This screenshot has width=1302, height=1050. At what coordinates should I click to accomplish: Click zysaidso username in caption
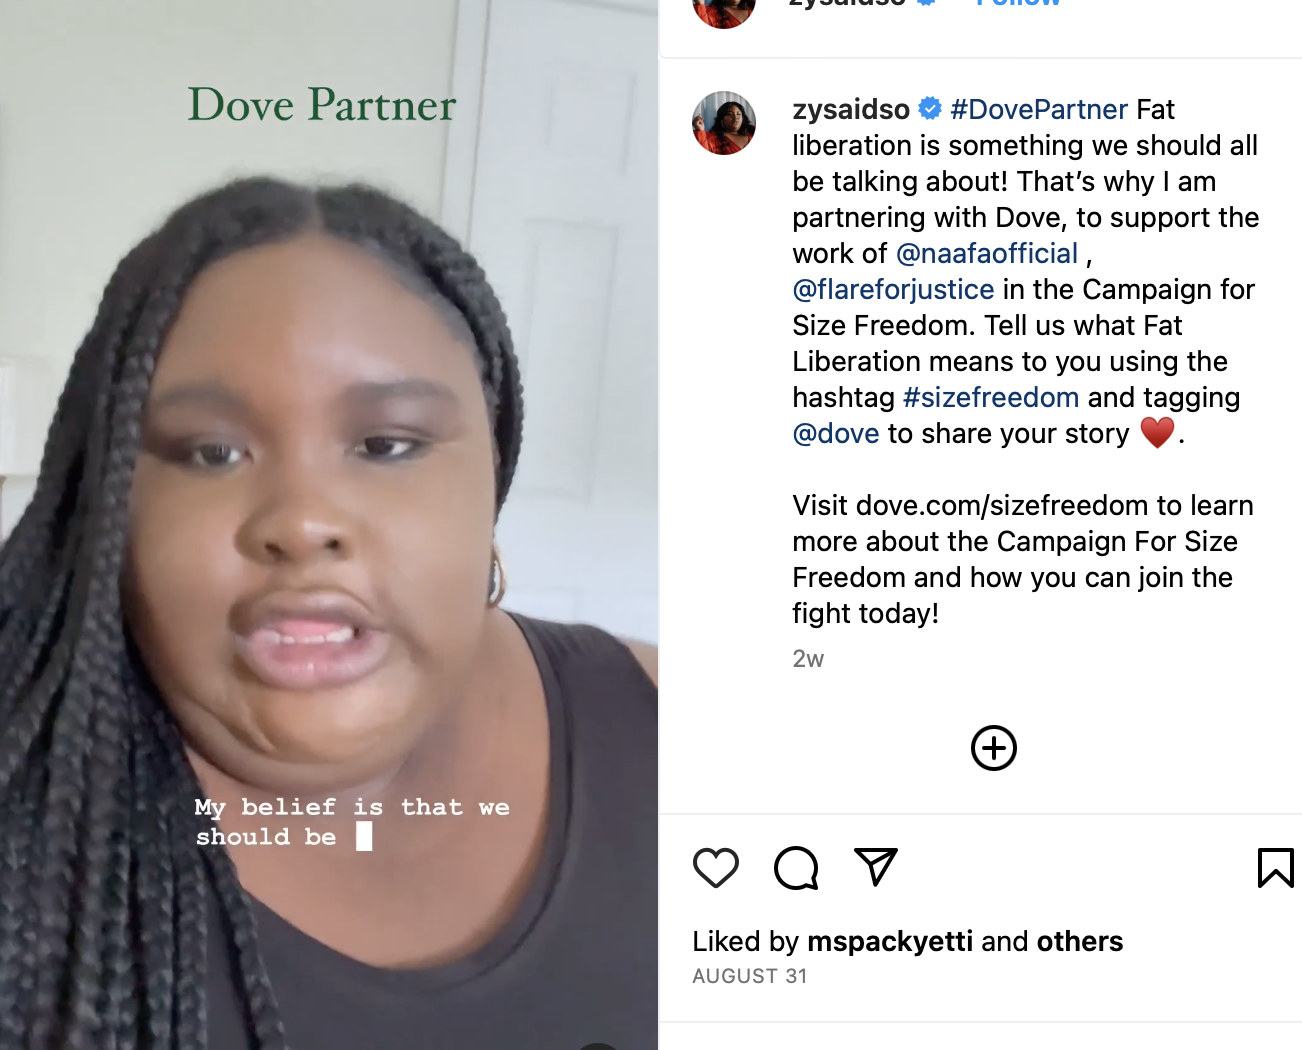851,109
